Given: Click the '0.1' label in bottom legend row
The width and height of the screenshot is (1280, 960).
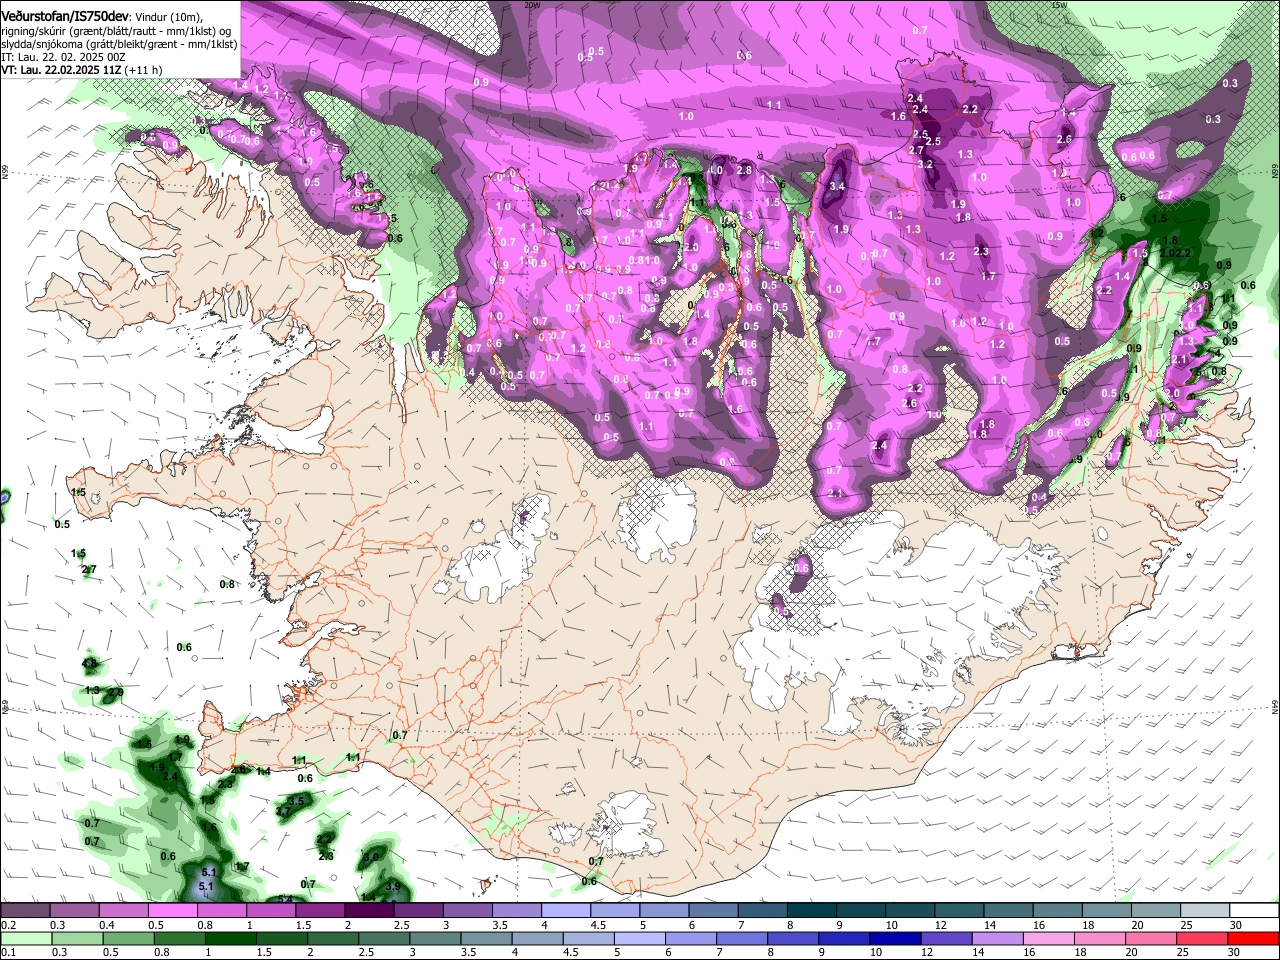Looking at the screenshot, I should click(7, 953).
